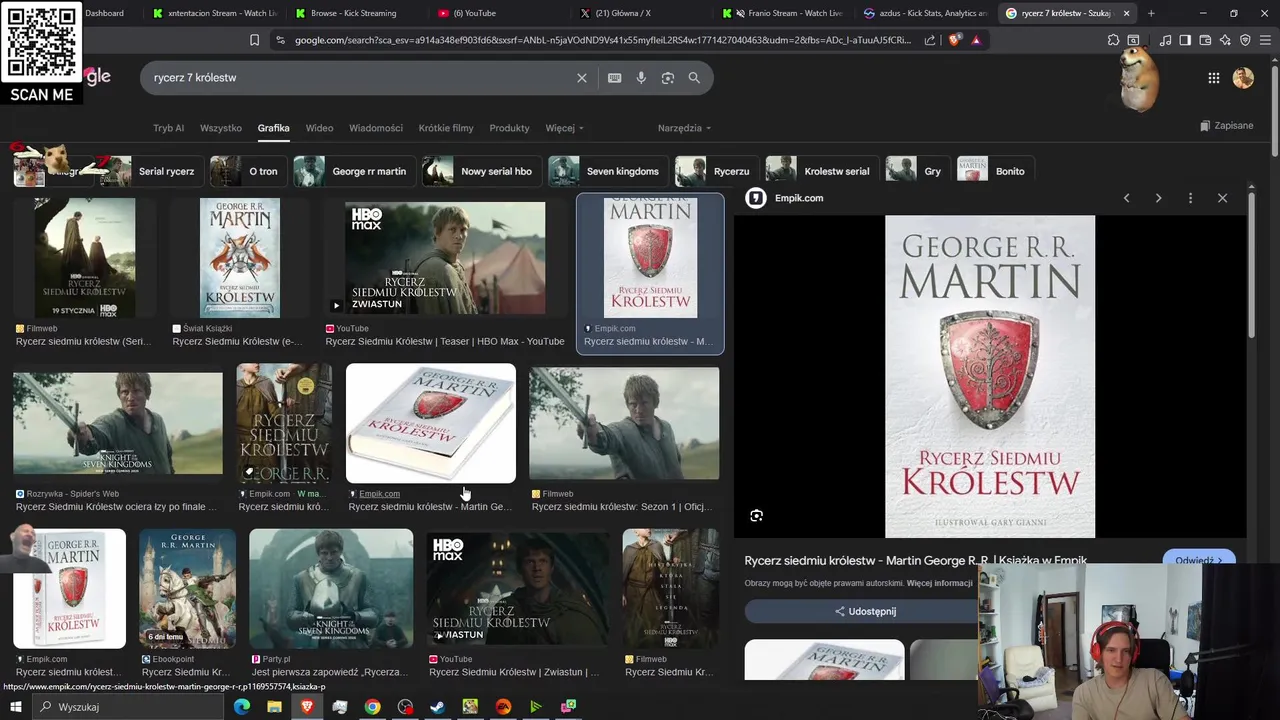Switch to Wszystko results tab
1280x720 pixels.
(221, 128)
